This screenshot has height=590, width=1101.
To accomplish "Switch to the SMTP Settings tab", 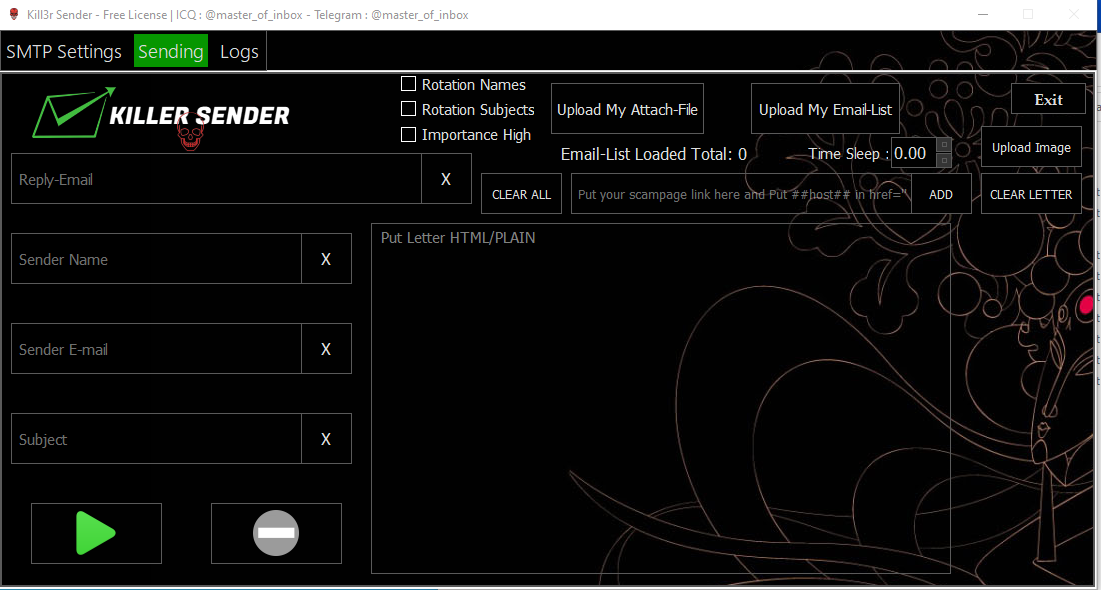I will 64,52.
